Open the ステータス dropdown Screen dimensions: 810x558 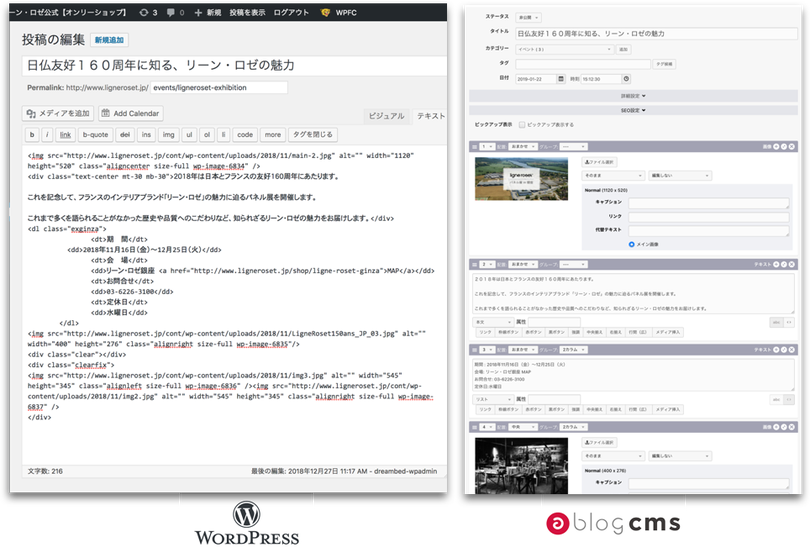click(528, 18)
